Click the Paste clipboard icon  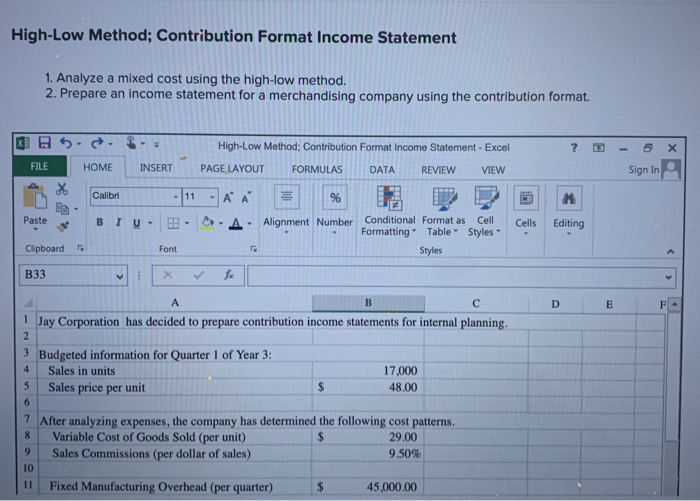click(x=35, y=197)
